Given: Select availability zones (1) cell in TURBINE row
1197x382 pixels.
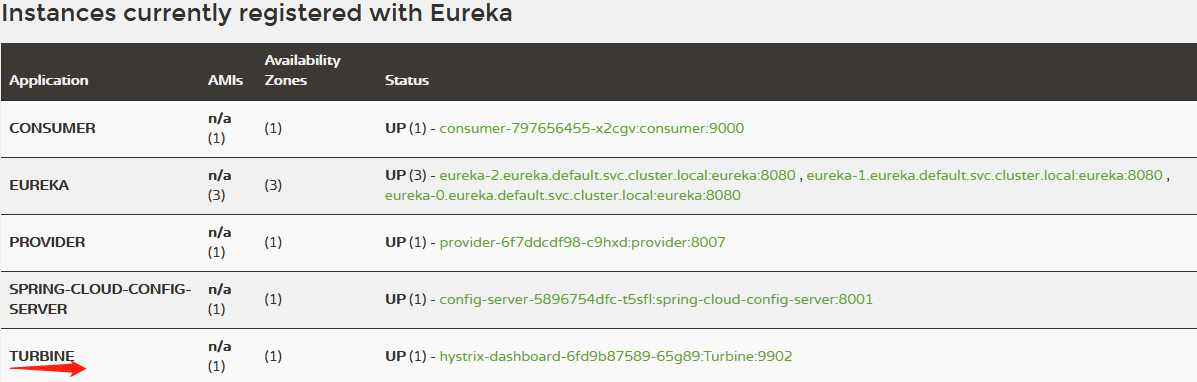Looking at the screenshot, I should tap(273, 356).
